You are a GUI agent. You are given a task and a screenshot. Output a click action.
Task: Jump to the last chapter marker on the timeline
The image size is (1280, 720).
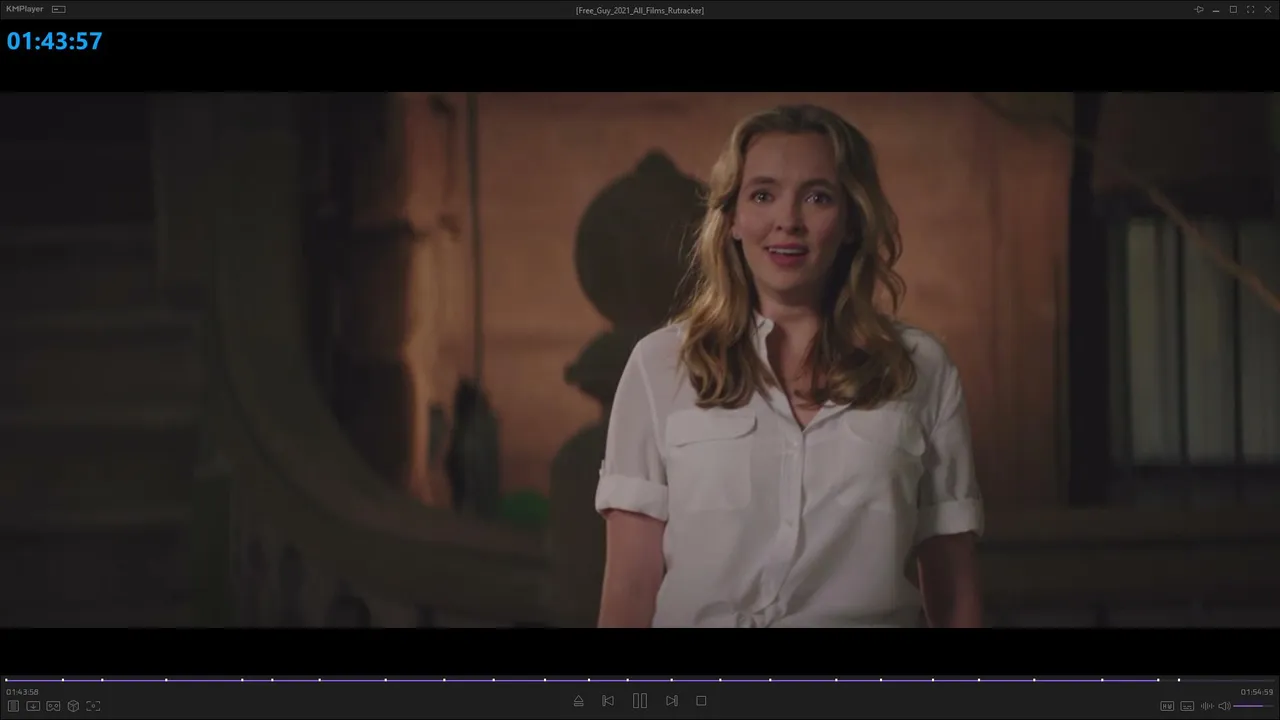pyautogui.click(x=1179, y=680)
